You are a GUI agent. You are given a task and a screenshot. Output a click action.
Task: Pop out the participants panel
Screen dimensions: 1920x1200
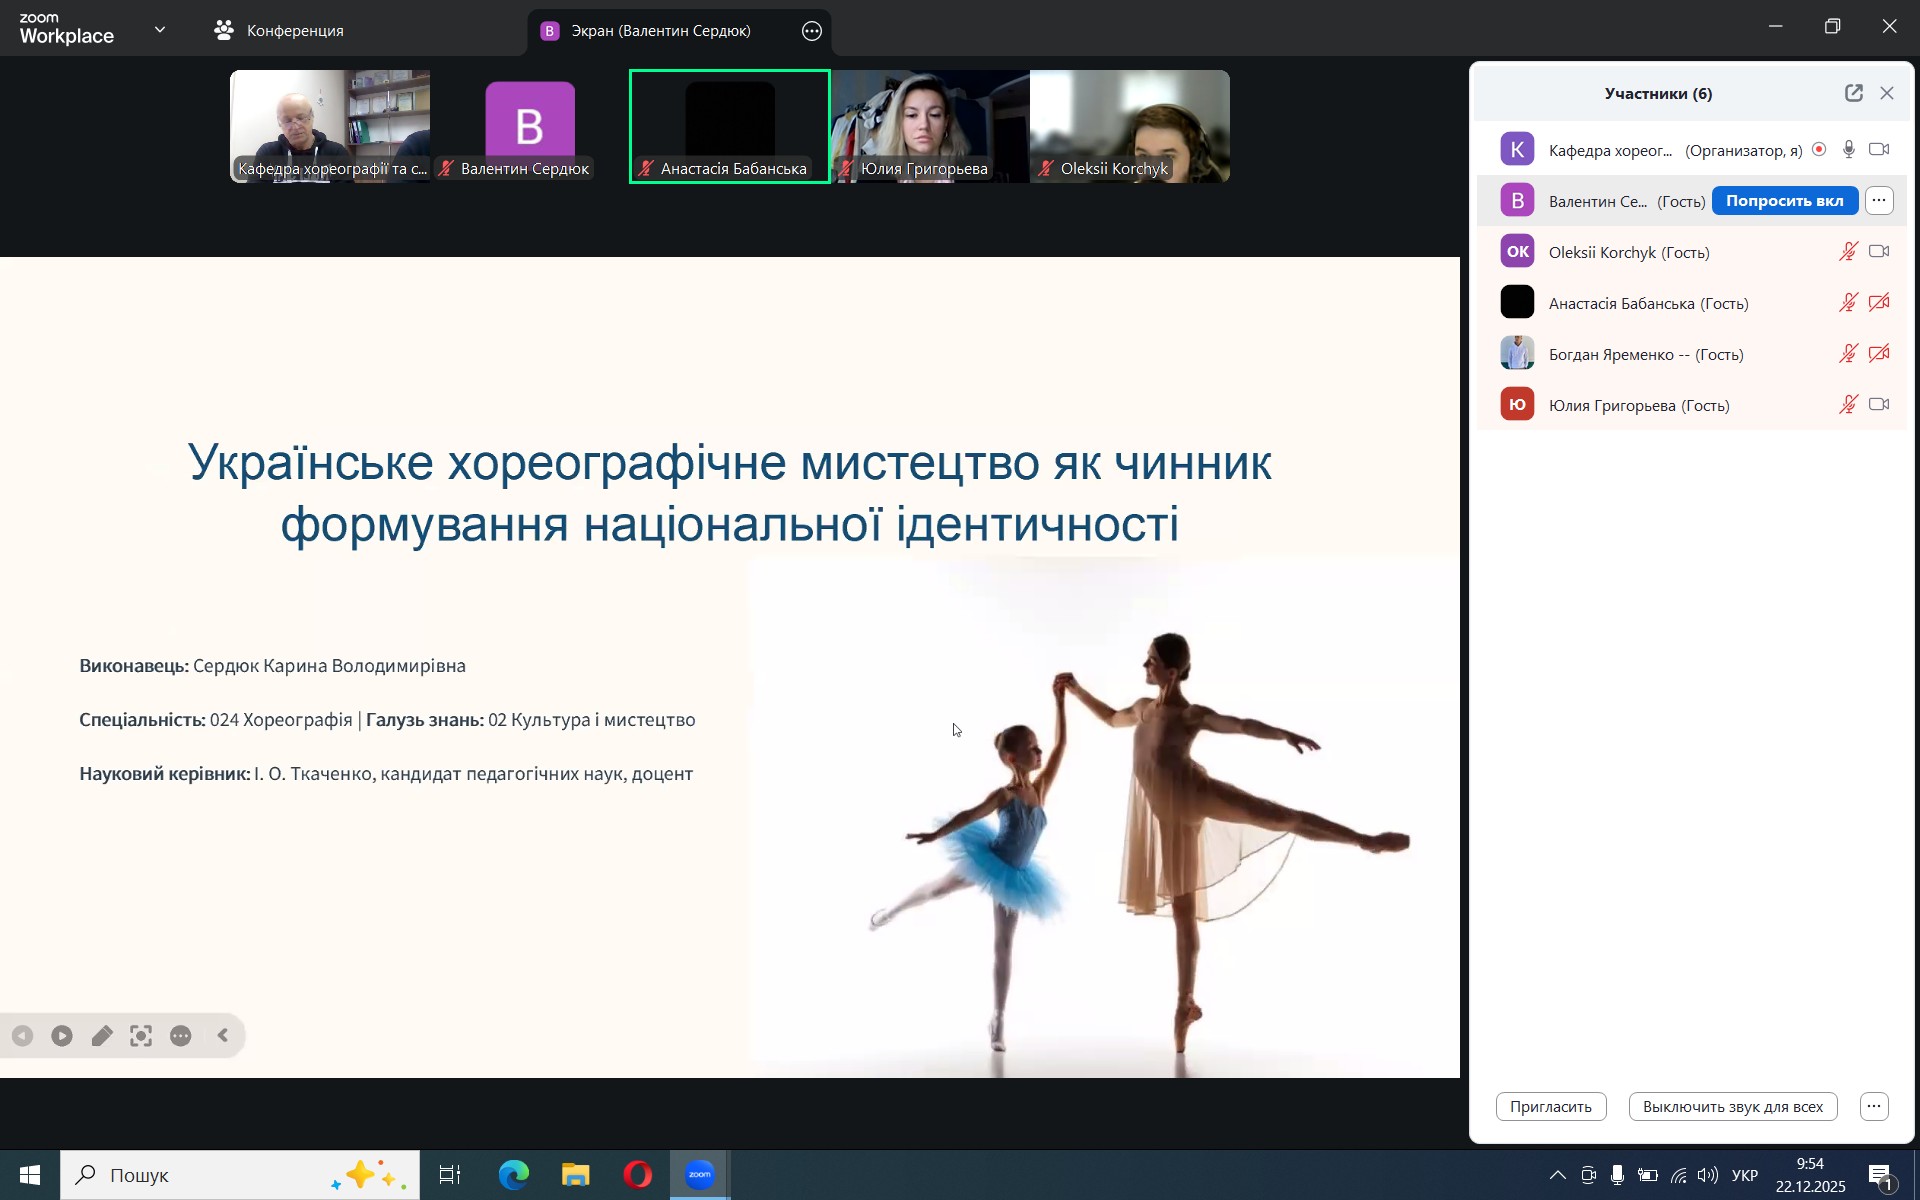coord(1853,93)
